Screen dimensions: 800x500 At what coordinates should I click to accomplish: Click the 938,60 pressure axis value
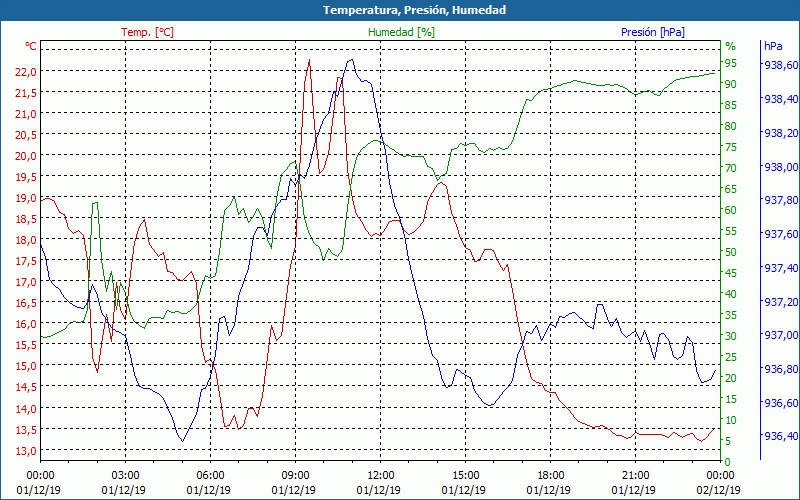coord(781,65)
